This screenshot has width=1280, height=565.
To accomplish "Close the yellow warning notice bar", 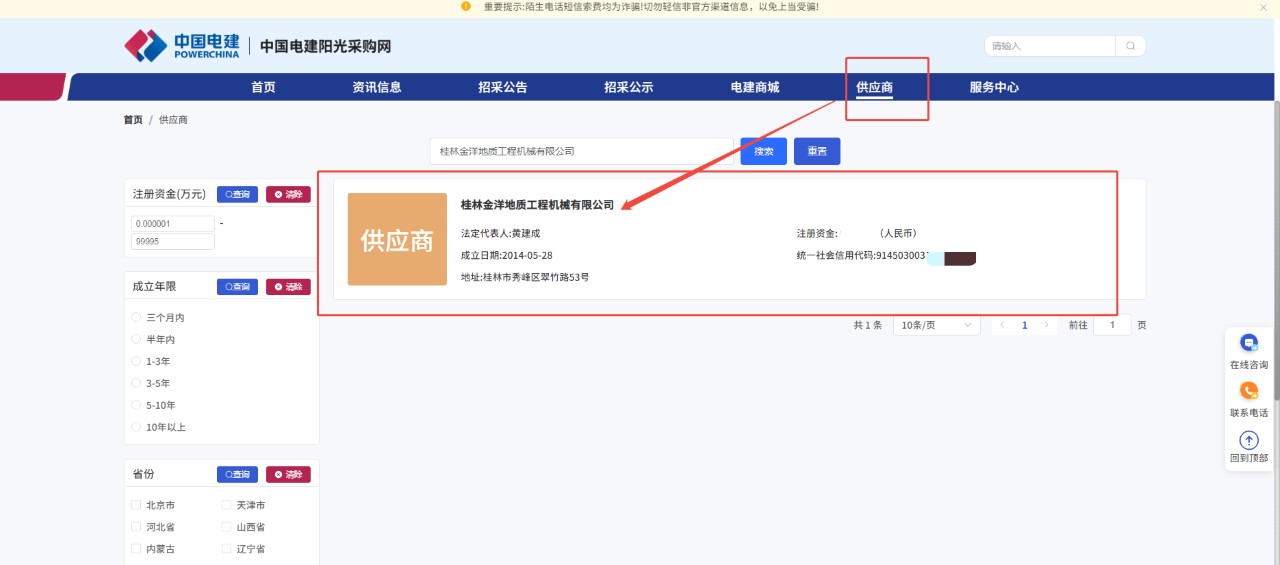I will point(1263,7).
